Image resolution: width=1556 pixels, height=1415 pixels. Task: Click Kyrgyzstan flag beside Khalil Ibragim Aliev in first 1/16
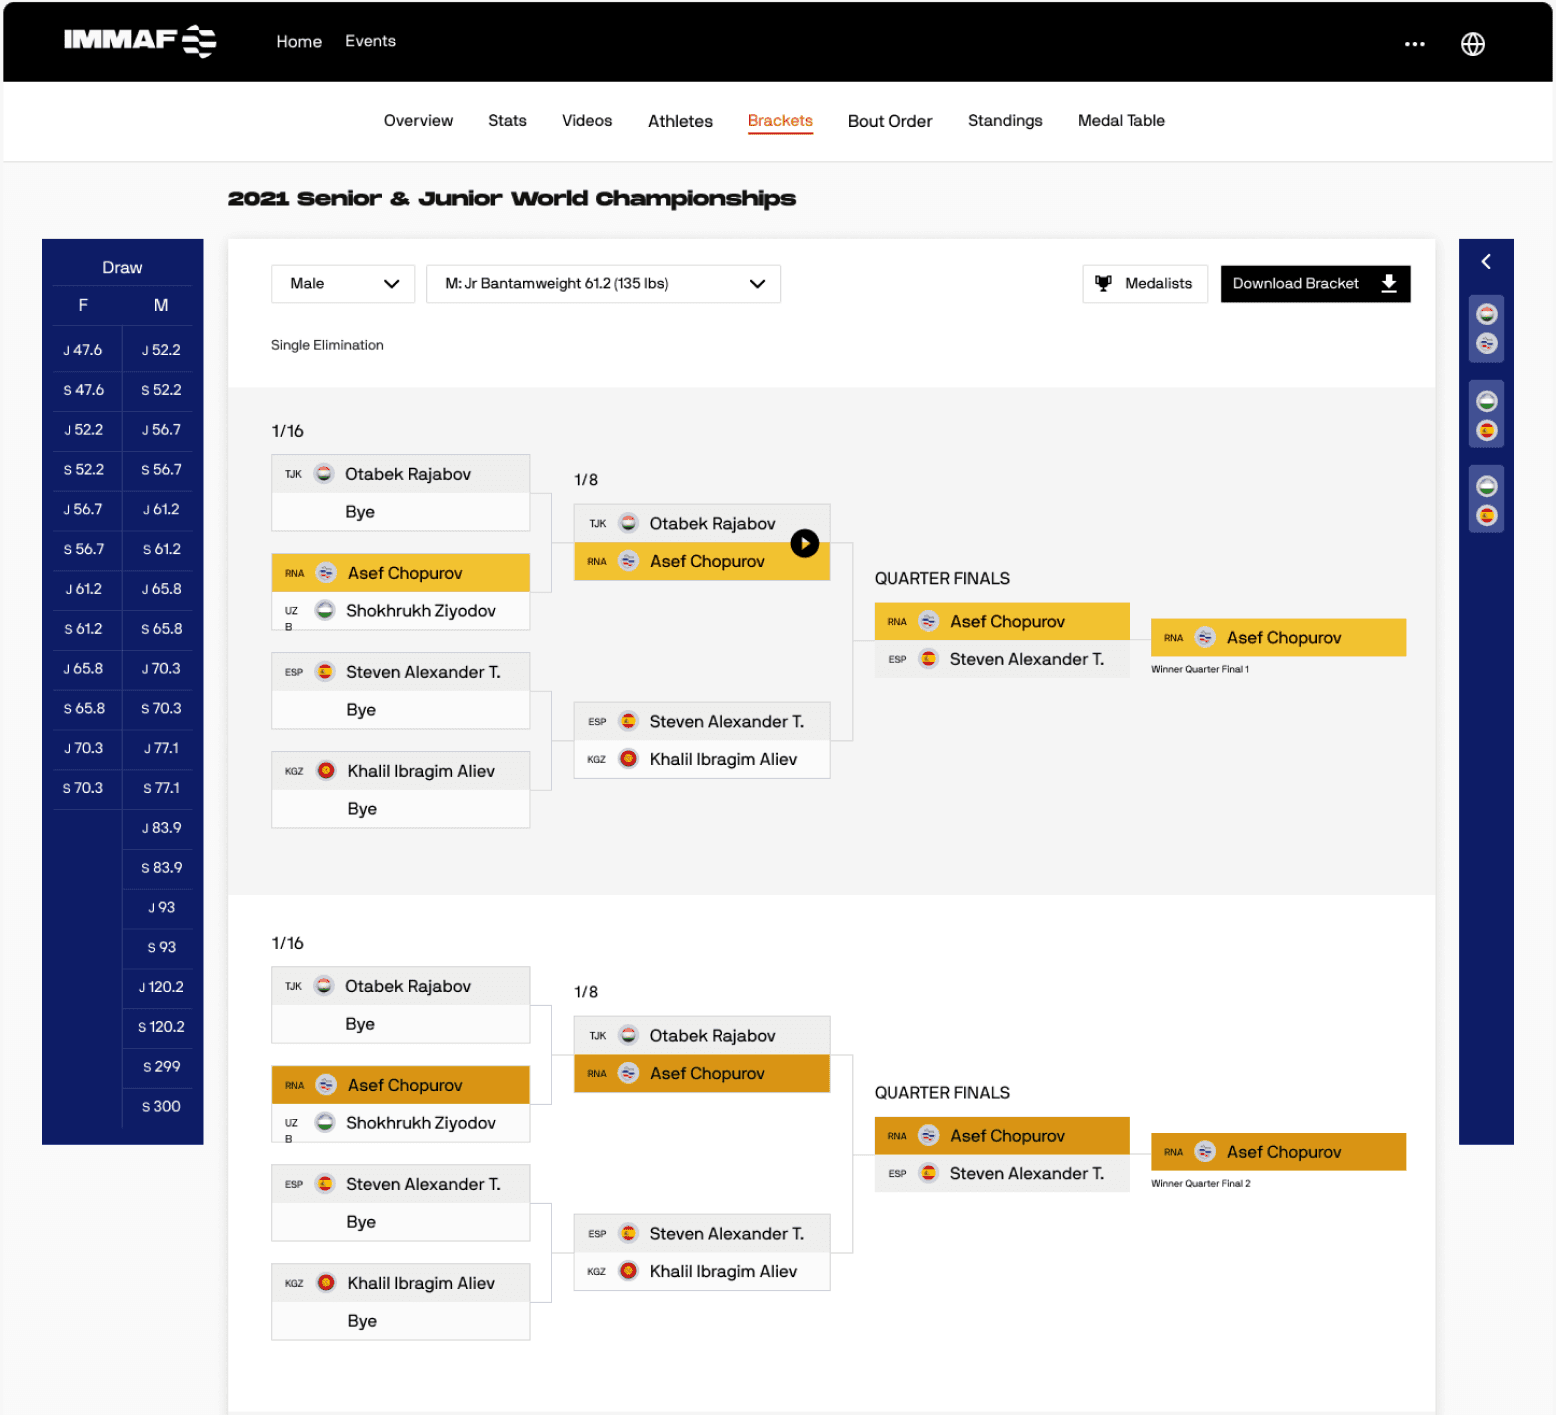point(326,771)
